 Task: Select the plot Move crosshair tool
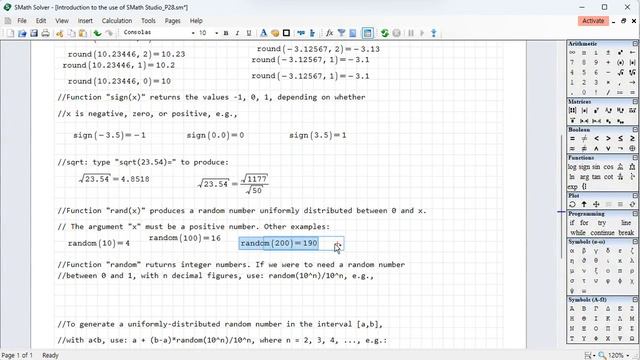[596, 204]
